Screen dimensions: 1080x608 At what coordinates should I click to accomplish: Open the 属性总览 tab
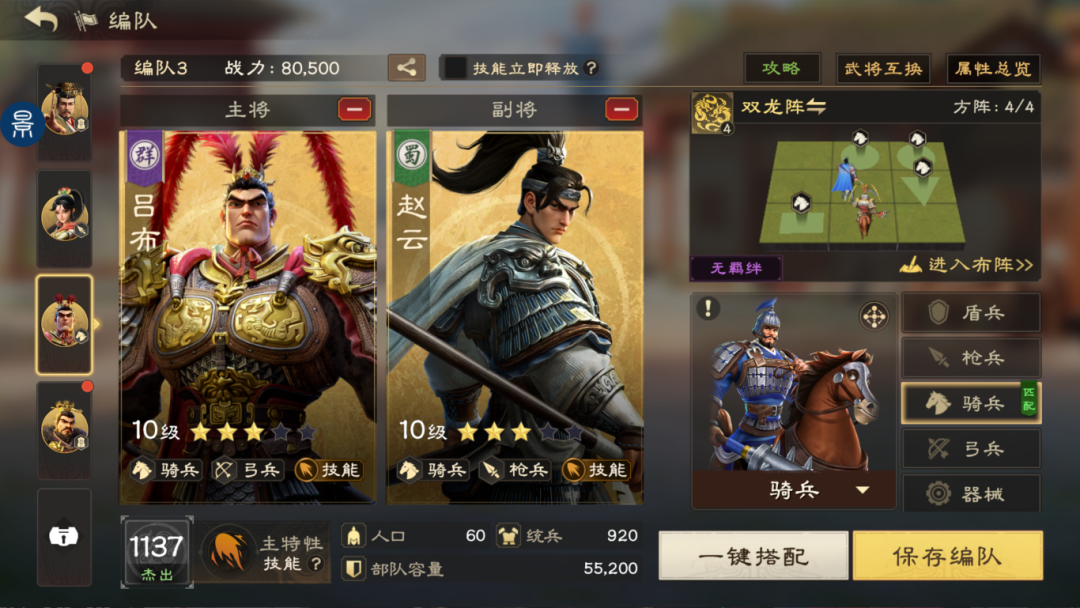[x=993, y=68]
